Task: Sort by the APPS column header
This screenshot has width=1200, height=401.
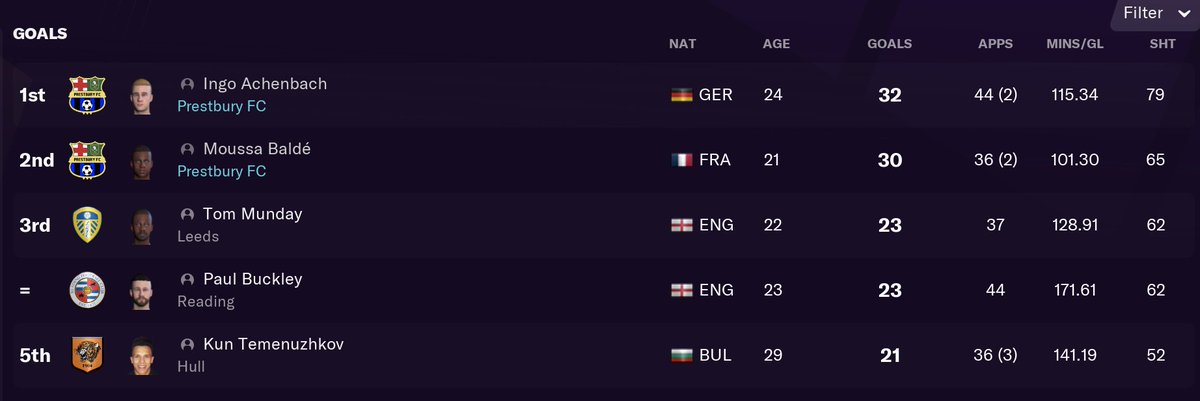Action: coord(995,44)
